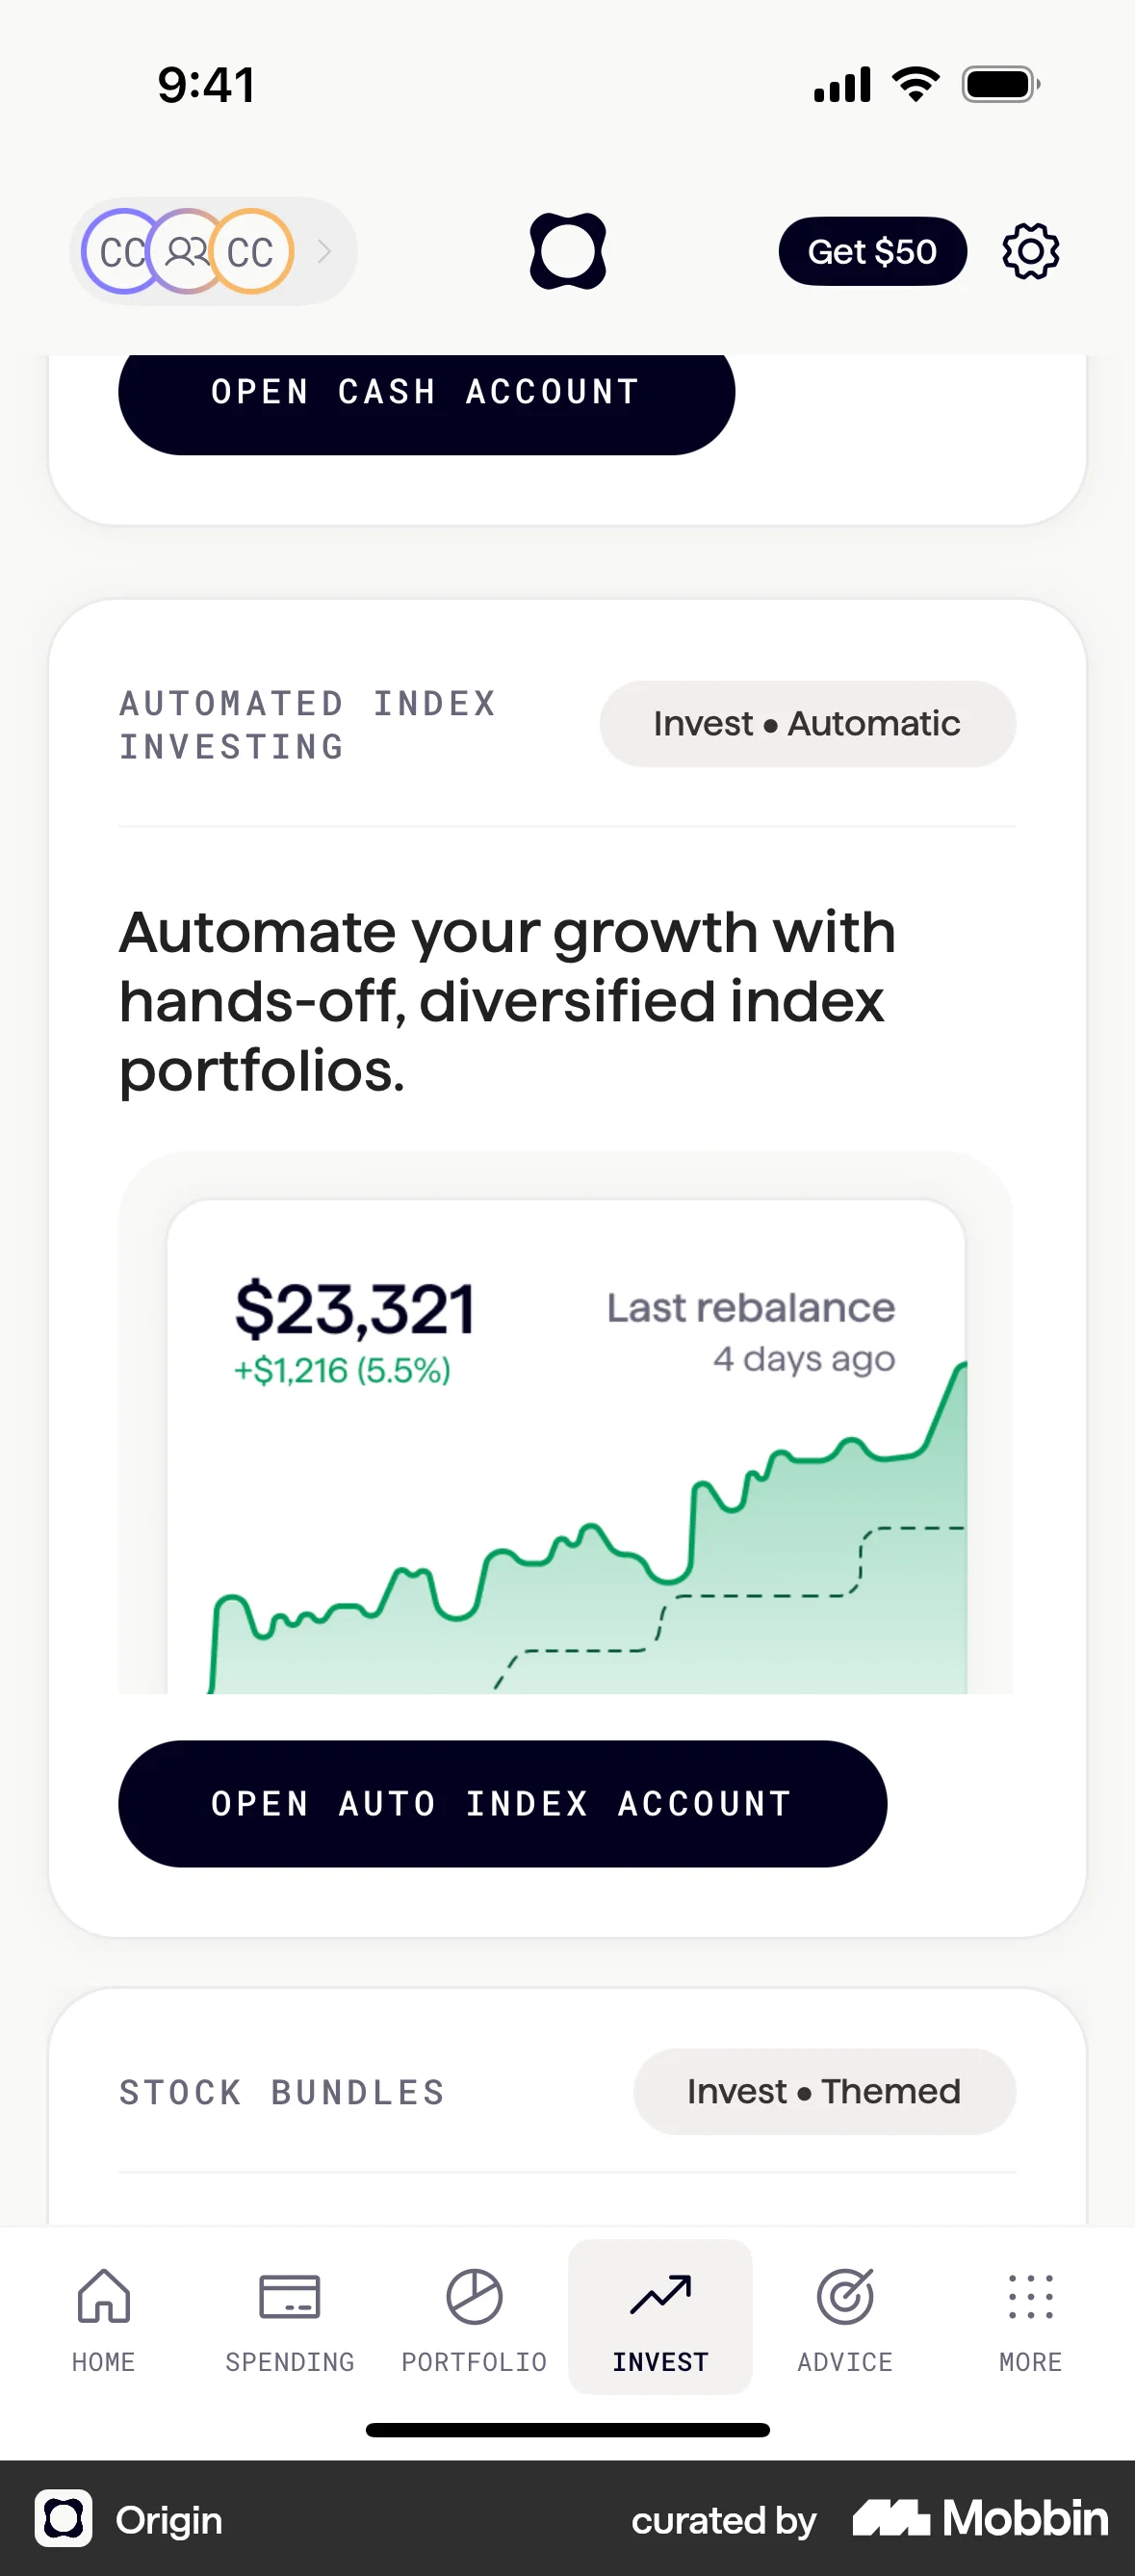Select the shared members avatar icon

(x=186, y=251)
